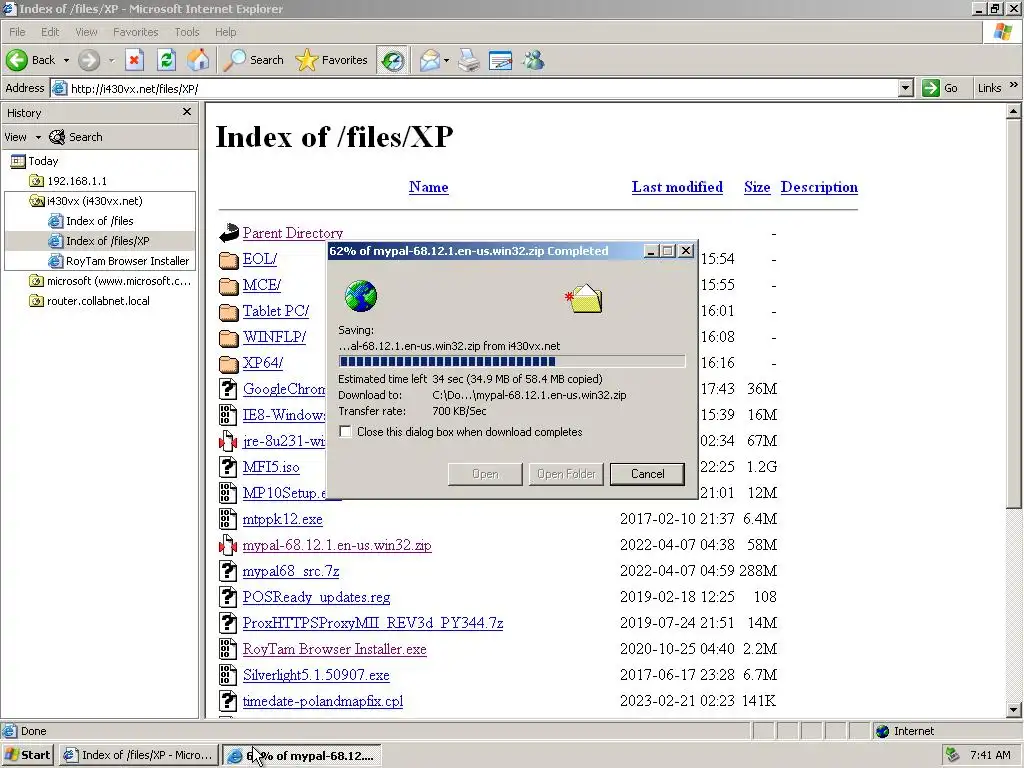
Task: Open the Tablet PC/ folder link
Action: point(276,312)
